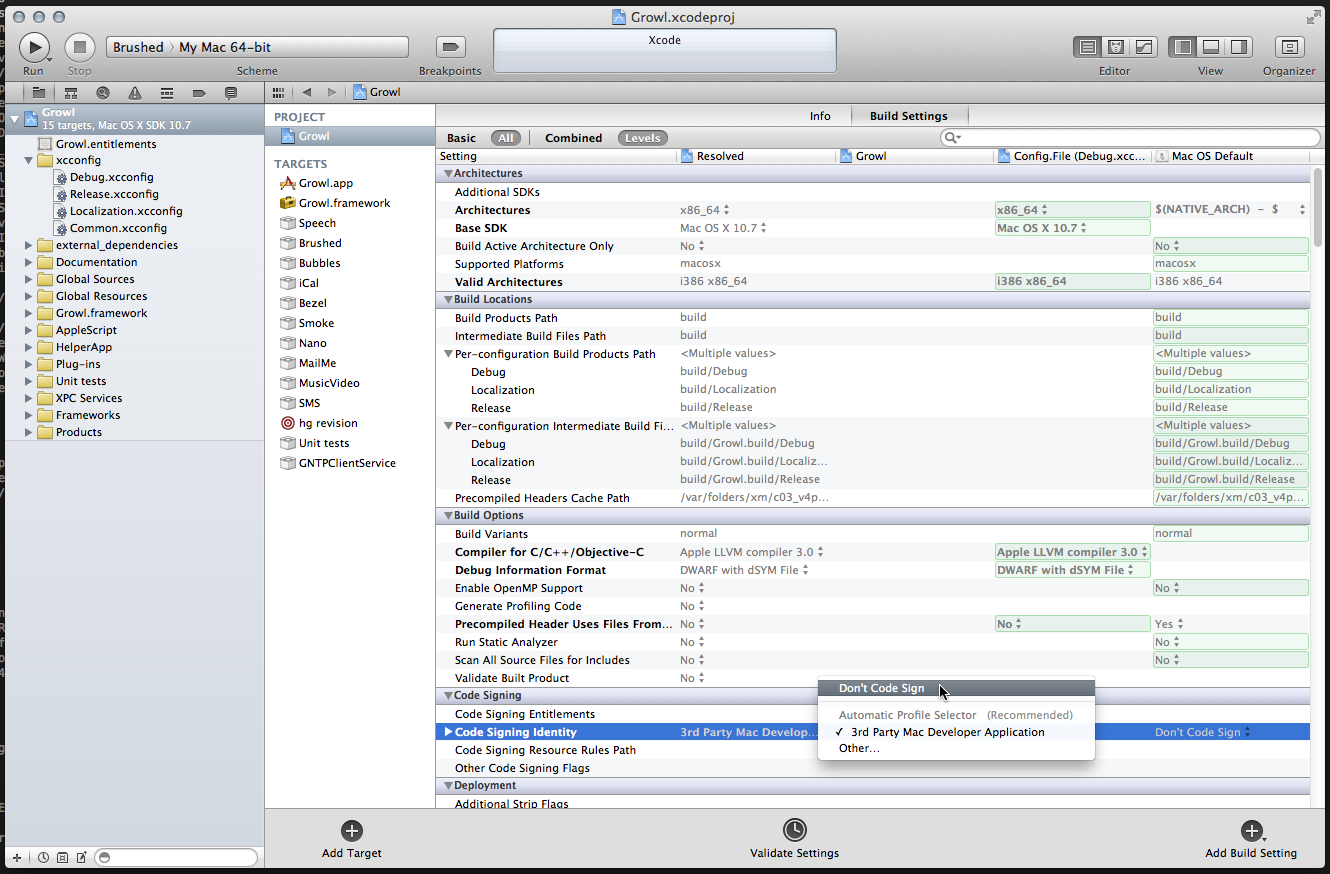Collapse the Architectures section

pos(447,174)
